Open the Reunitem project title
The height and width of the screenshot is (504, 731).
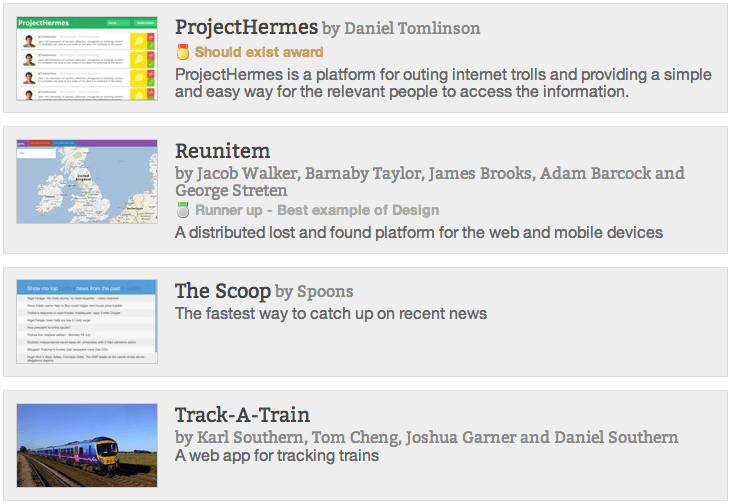[222, 151]
